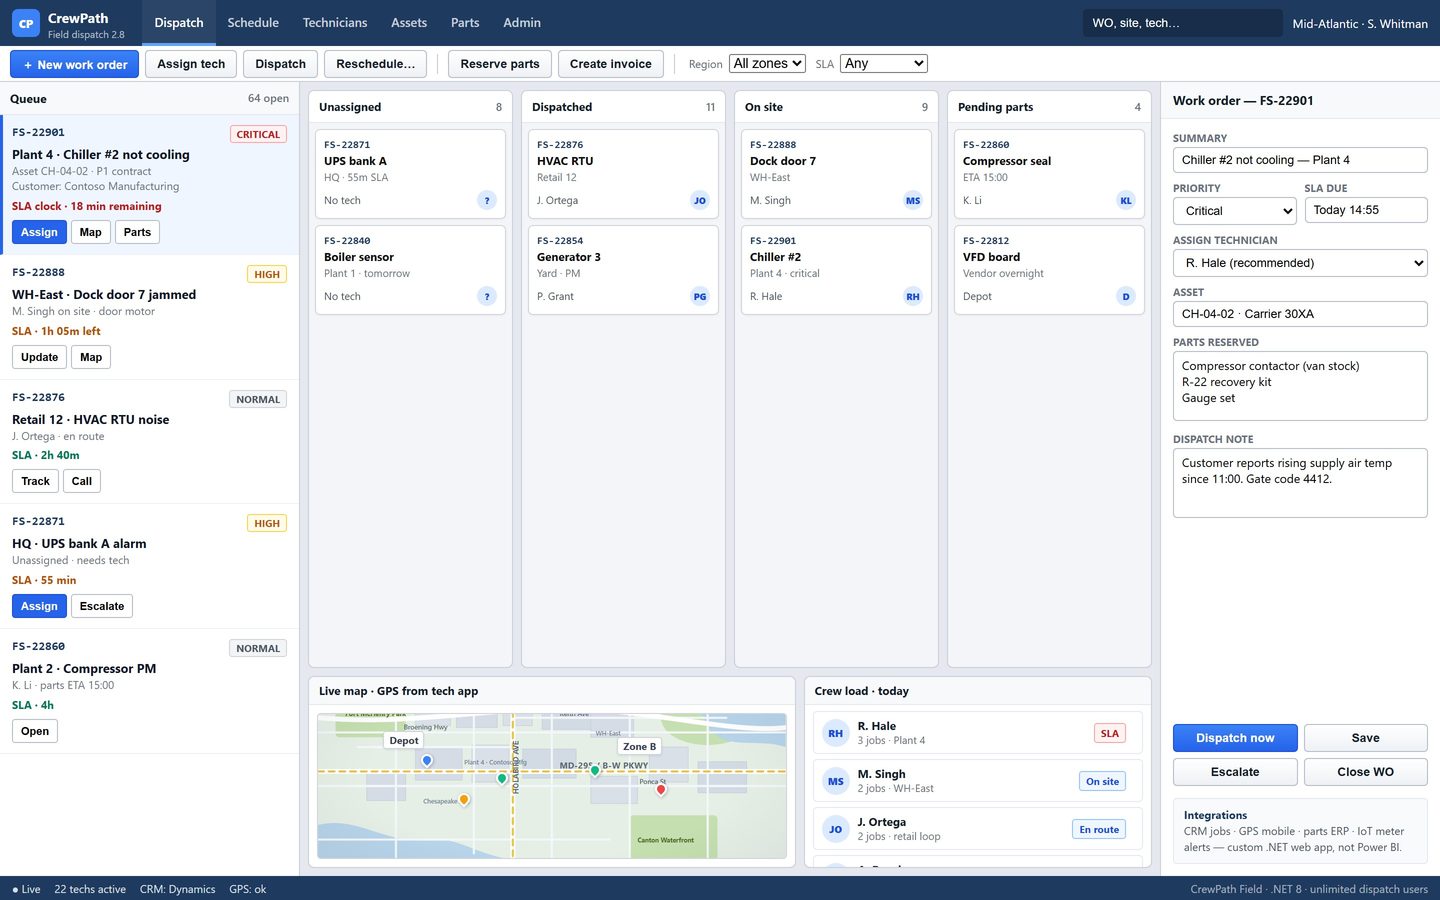The width and height of the screenshot is (1440, 900).
Task: Click the Dispatch note text area
Action: pos(1300,483)
